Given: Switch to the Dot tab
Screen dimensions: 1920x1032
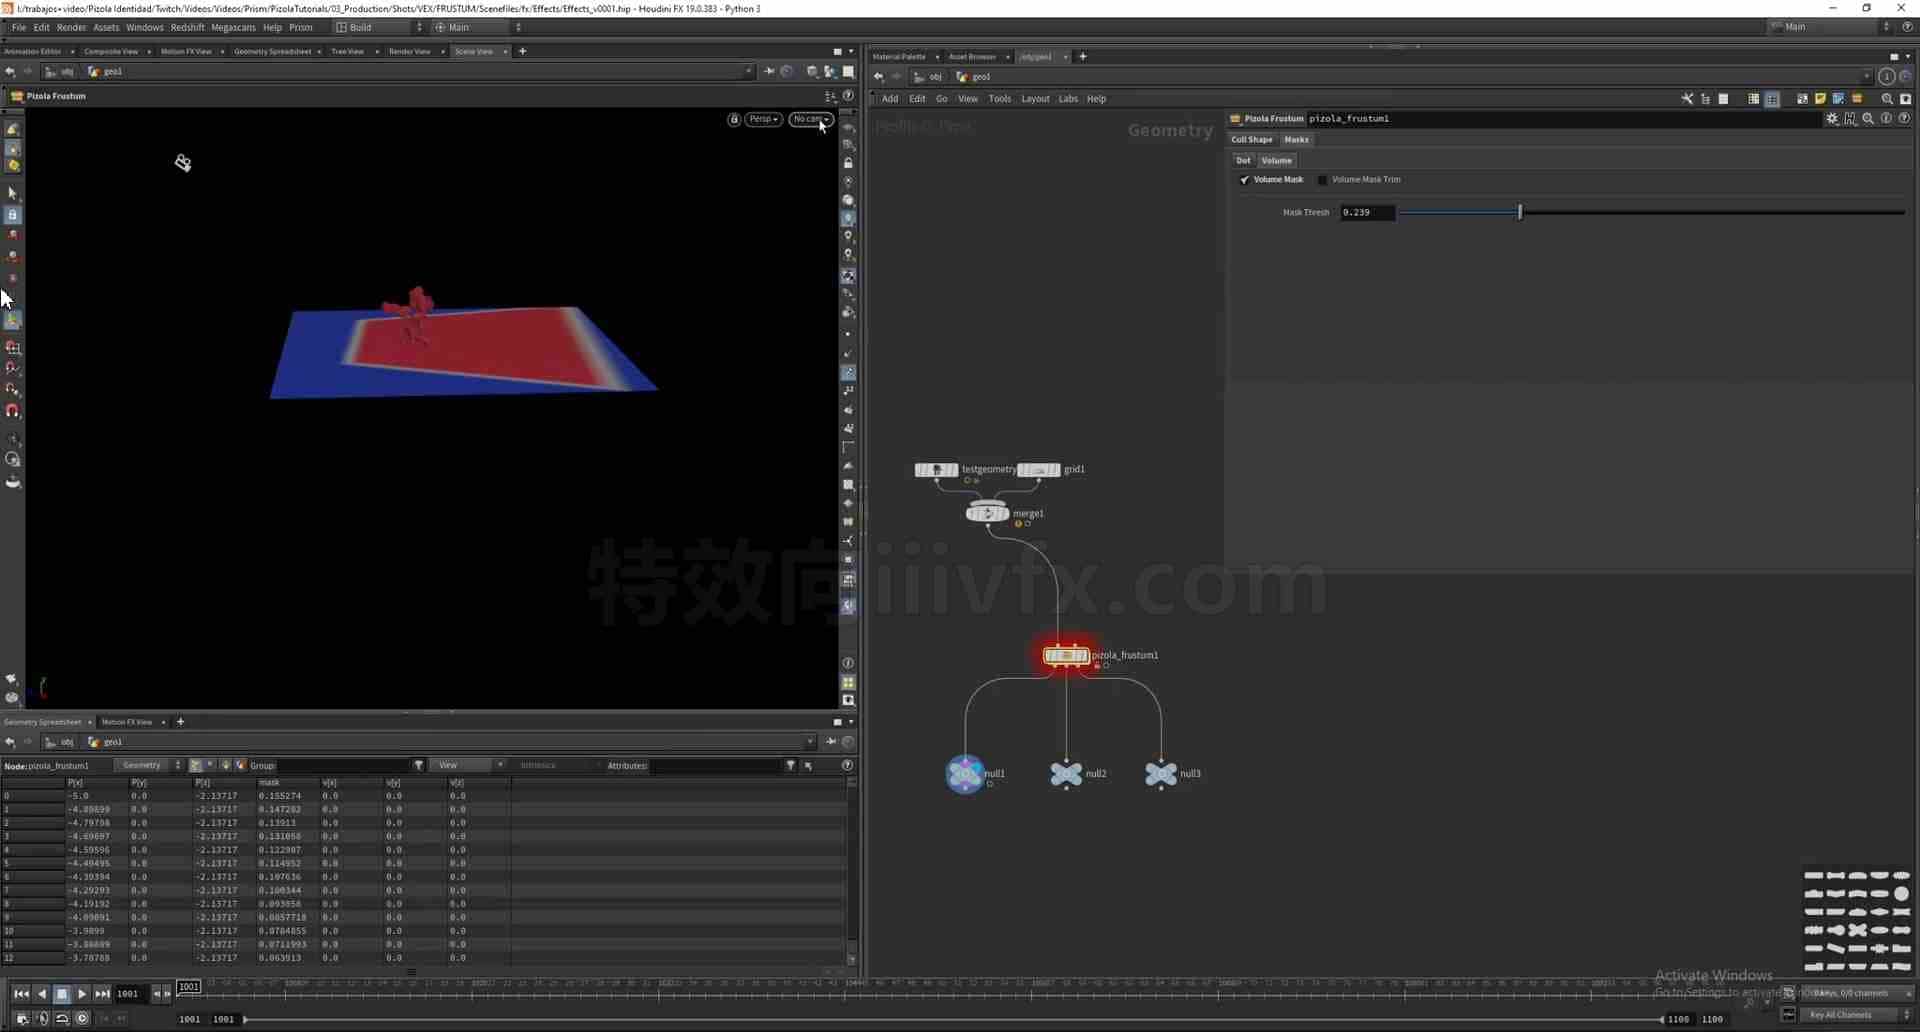Looking at the screenshot, I should (x=1243, y=160).
